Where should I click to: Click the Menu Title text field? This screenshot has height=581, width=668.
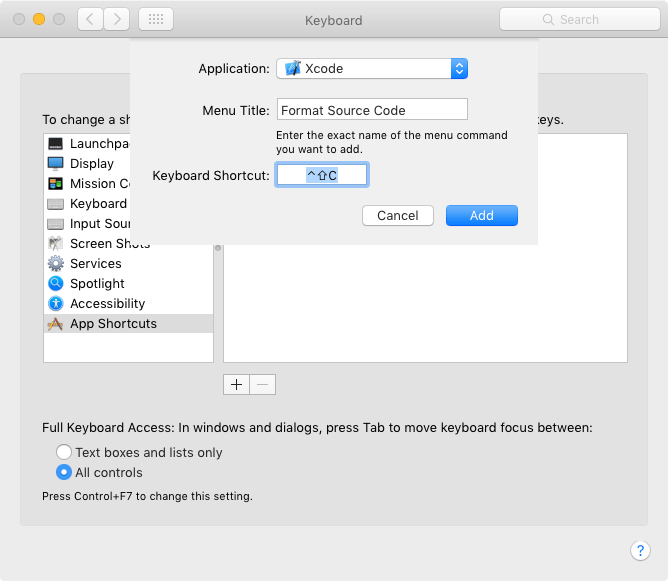coord(372,109)
